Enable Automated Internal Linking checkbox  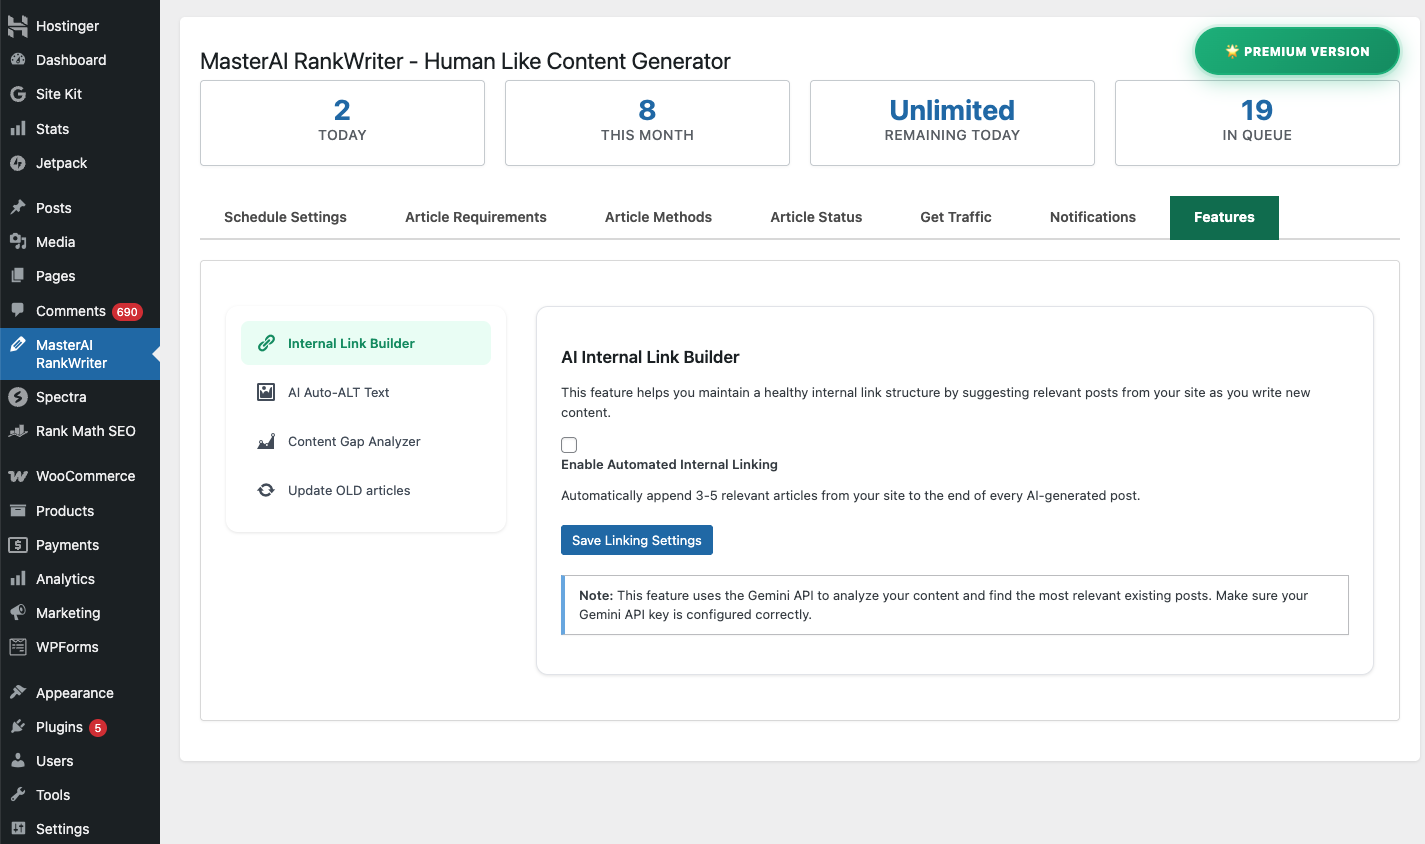569,445
